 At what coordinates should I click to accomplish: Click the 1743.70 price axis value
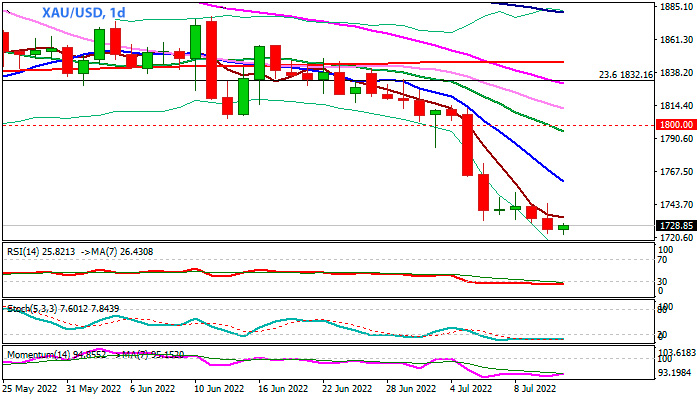pos(676,205)
